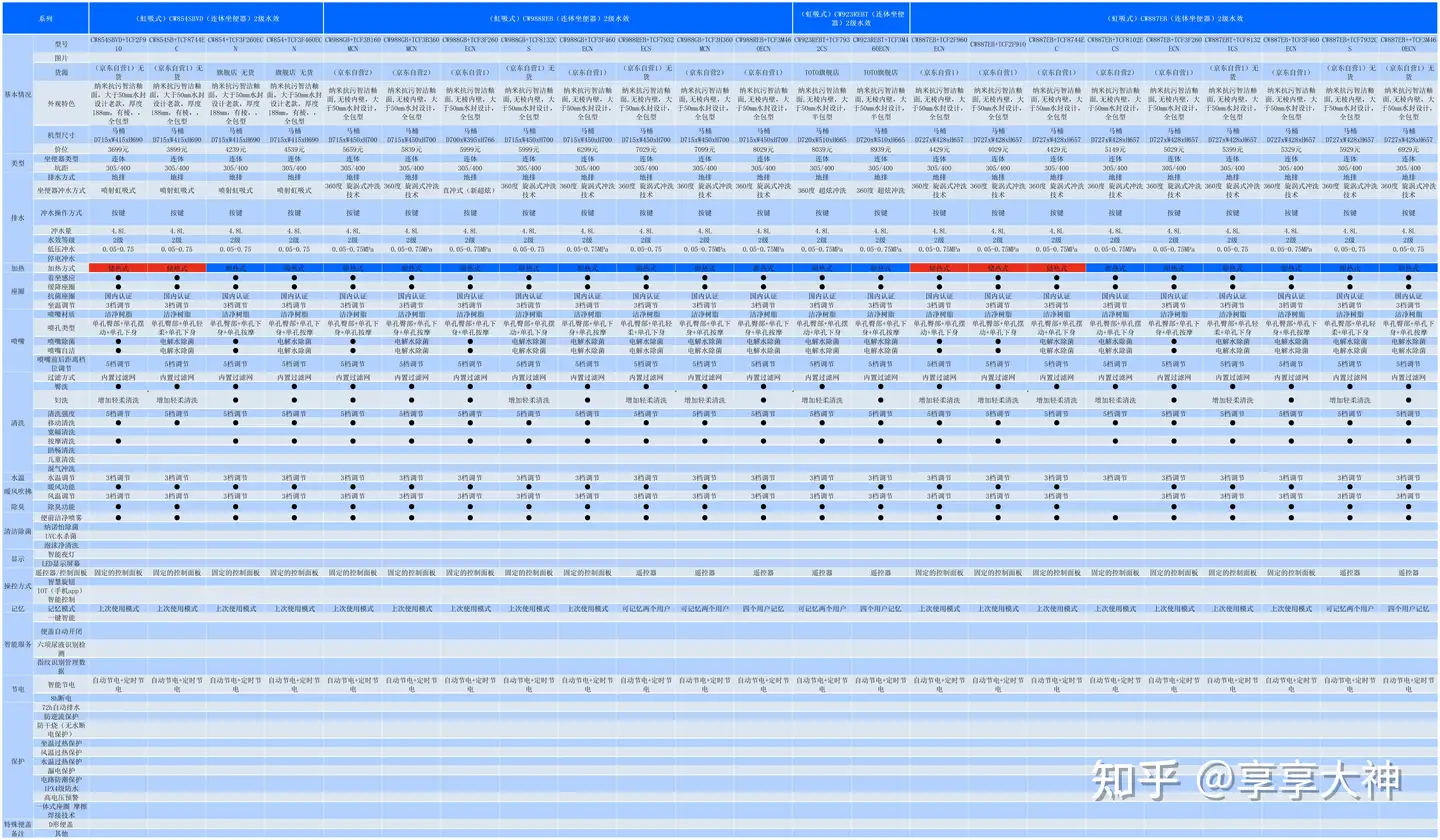
Task: Select the 5659元 price cell
Action: tap(353, 149)
